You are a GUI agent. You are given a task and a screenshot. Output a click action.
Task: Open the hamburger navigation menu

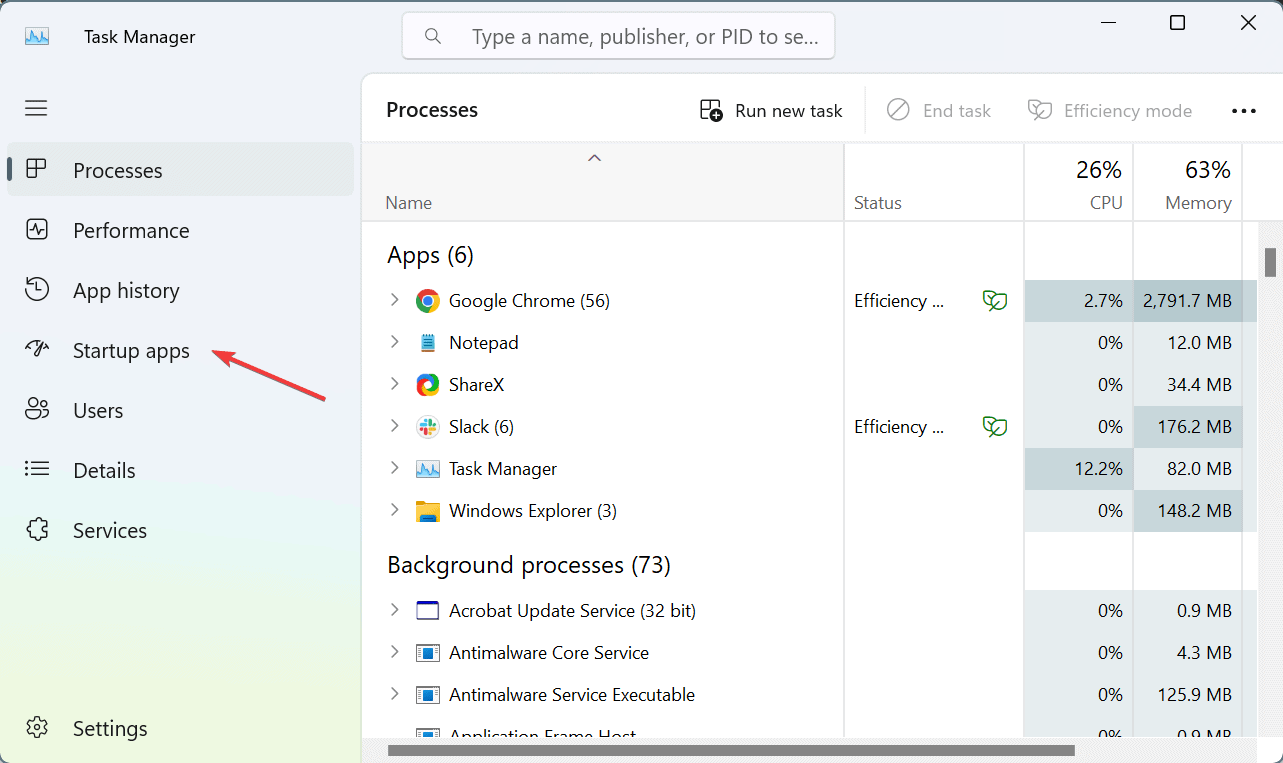click(36, 108)
